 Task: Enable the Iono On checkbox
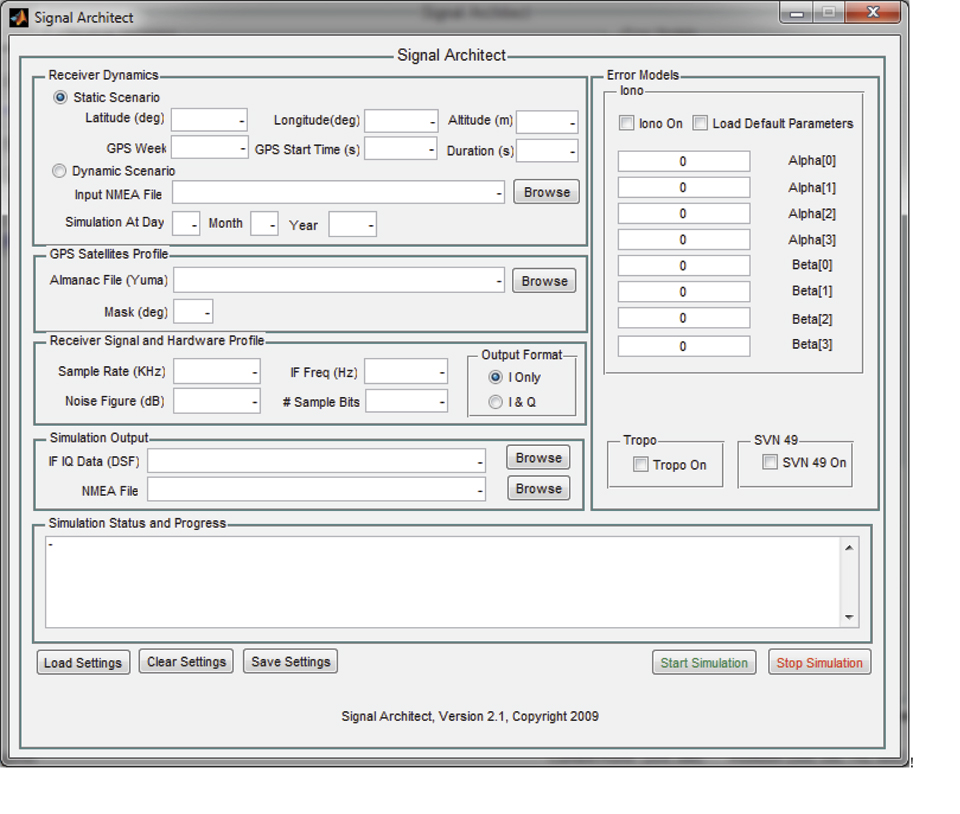point(627,123)
